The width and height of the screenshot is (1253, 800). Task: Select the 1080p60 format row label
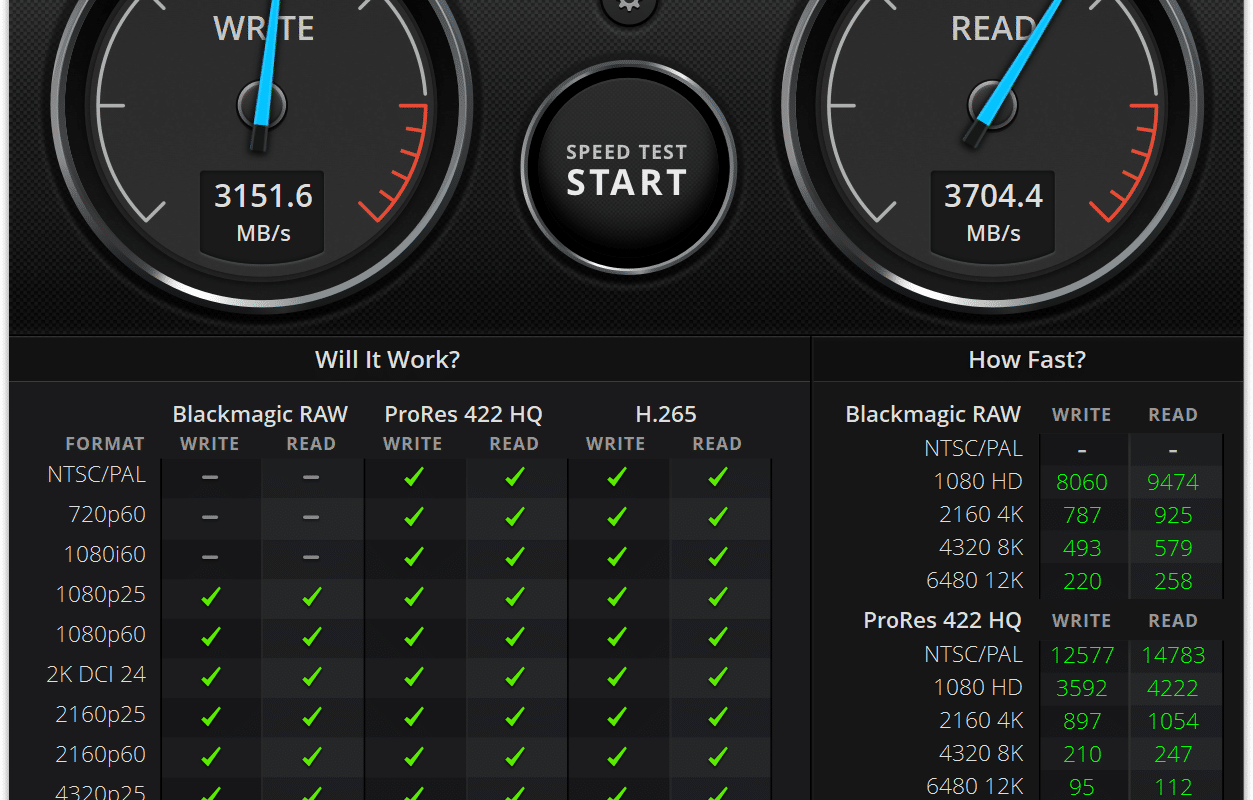(x=101, y=635)
